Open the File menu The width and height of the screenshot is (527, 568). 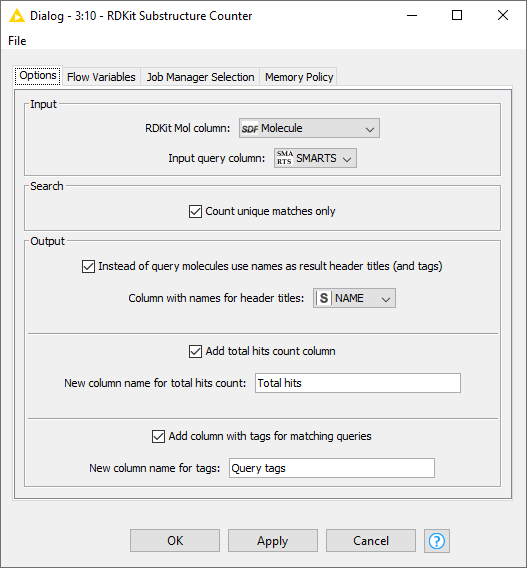coord(17,41)
